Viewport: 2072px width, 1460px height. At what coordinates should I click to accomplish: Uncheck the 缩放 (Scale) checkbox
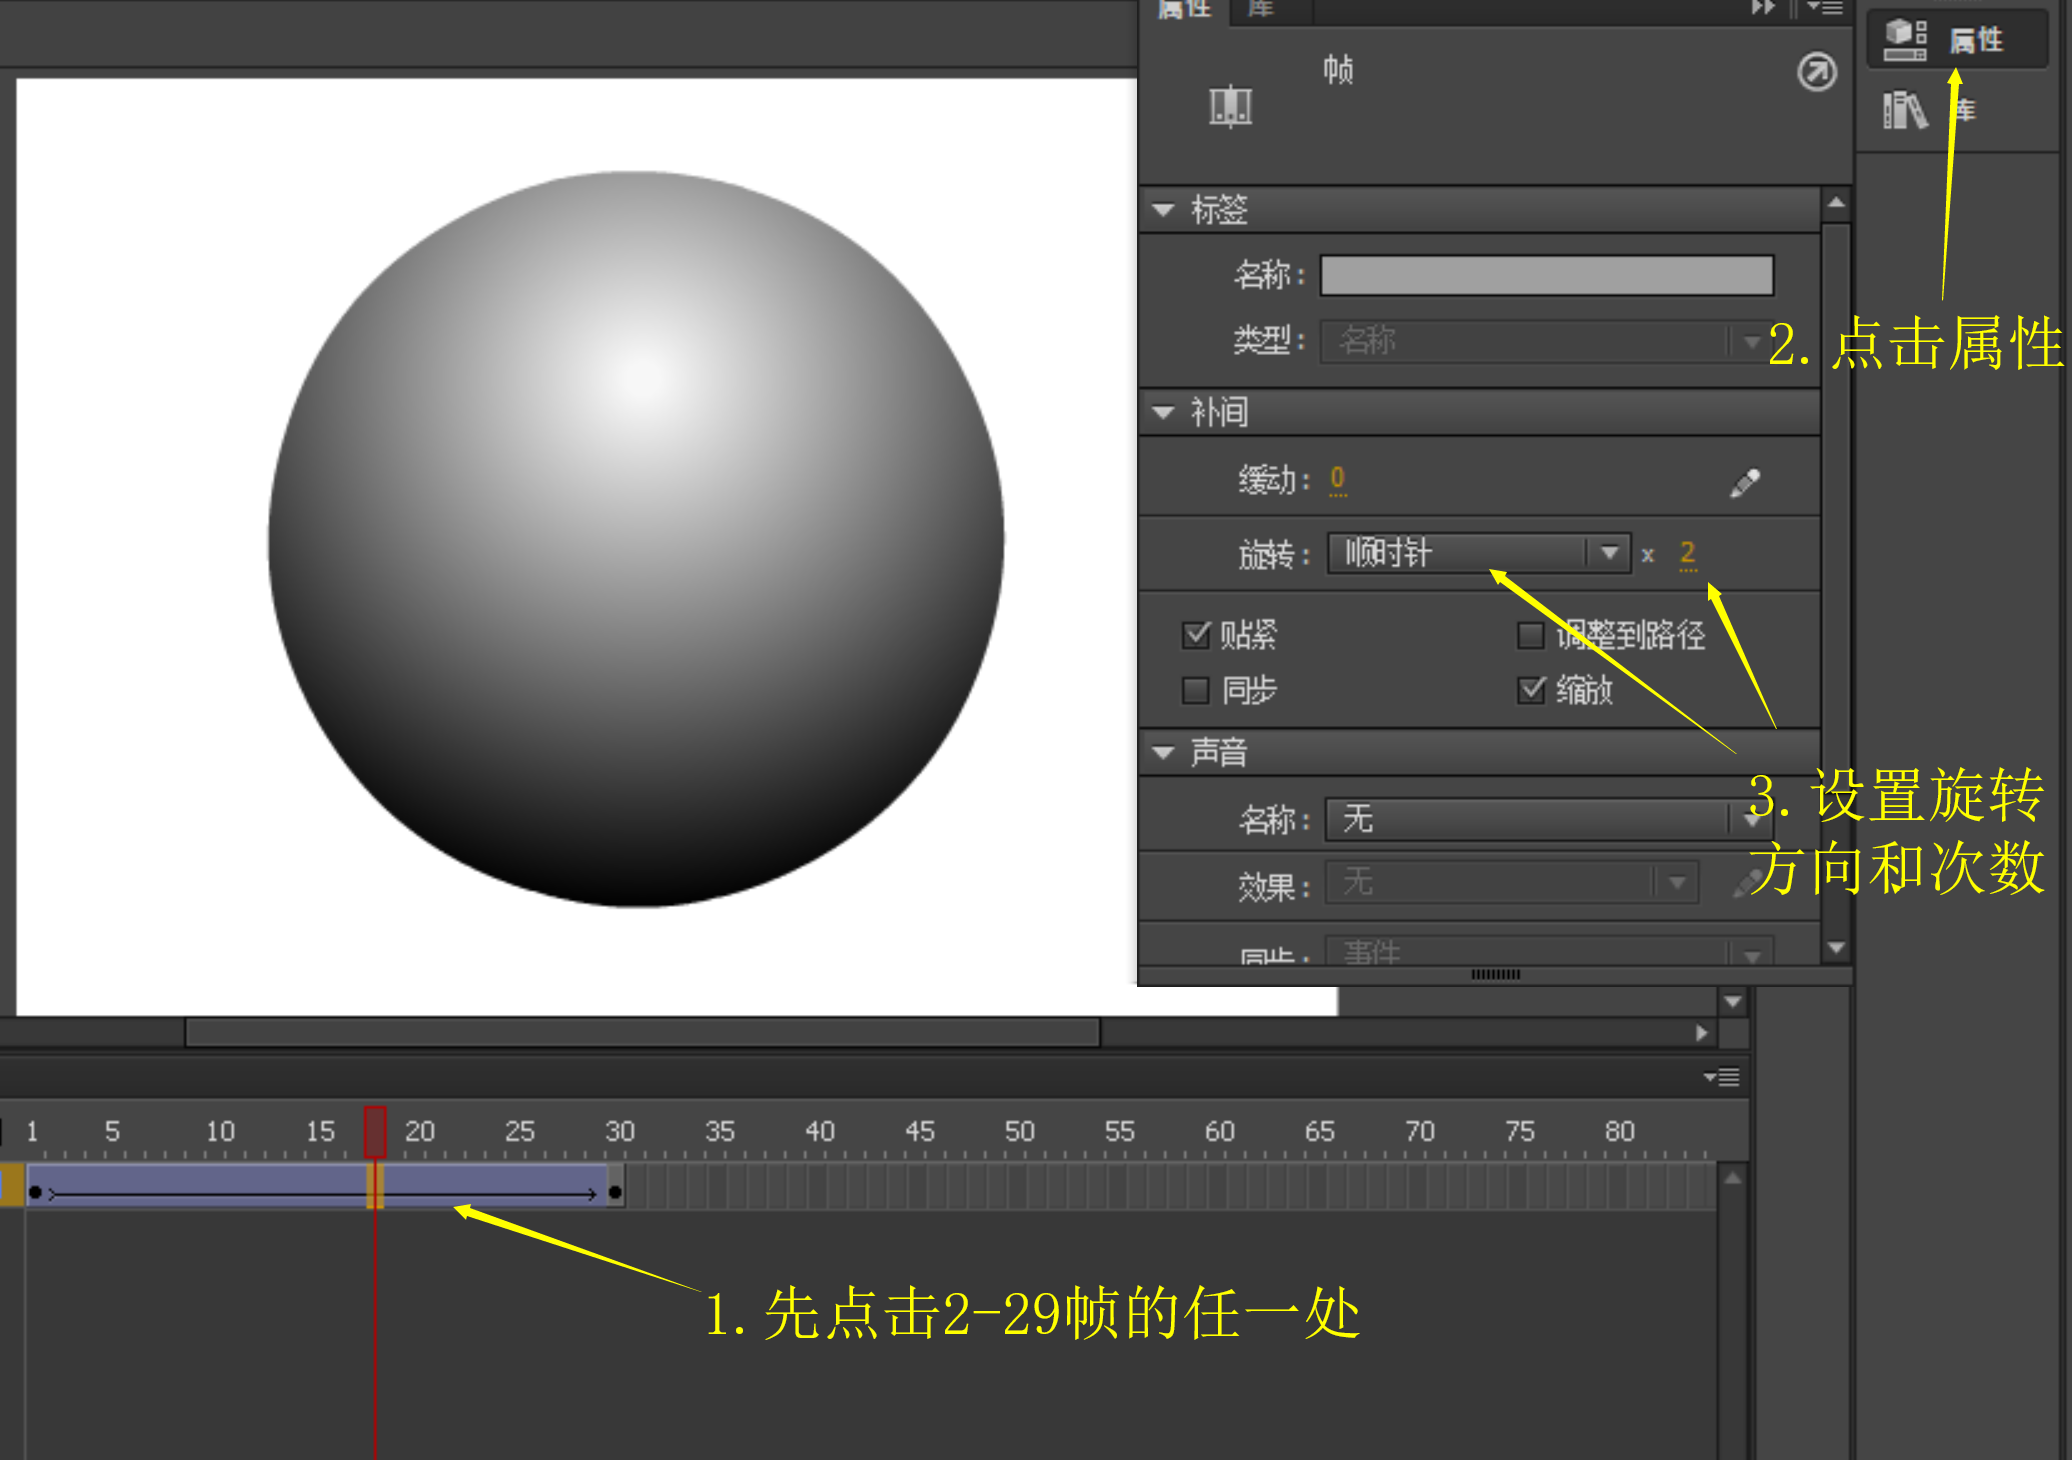1531,690
